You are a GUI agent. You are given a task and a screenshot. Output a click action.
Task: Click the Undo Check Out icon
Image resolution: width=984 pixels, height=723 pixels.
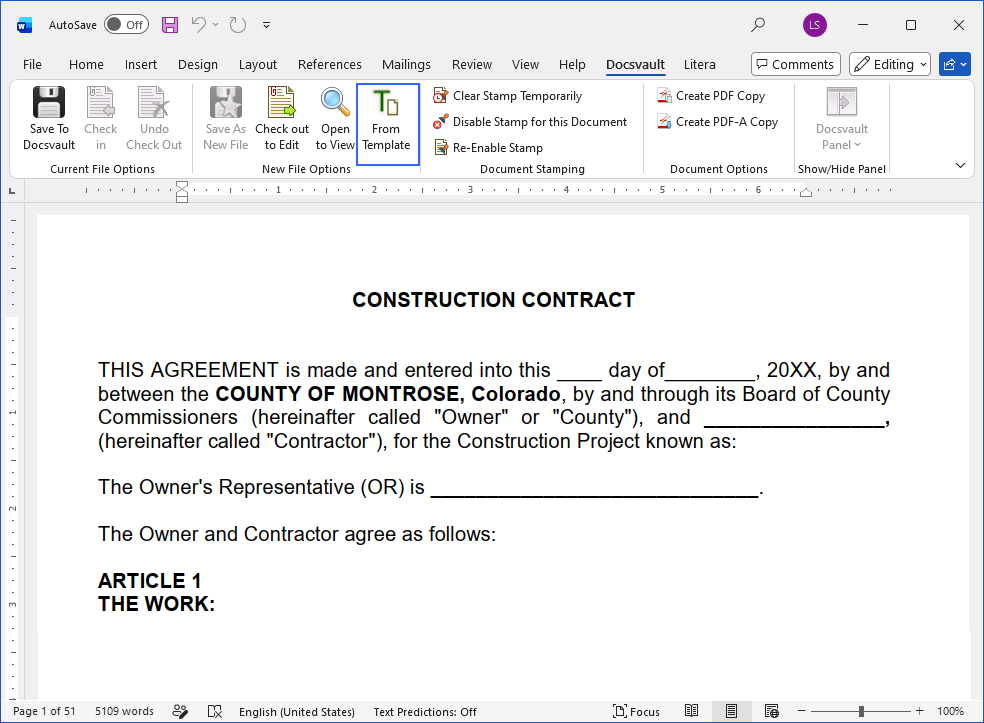[x=154, y=102]
